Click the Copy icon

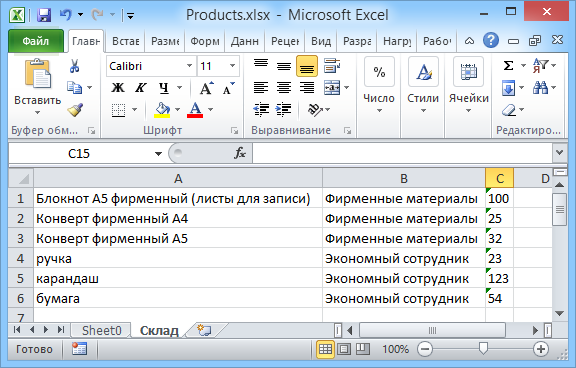point(75,87)
